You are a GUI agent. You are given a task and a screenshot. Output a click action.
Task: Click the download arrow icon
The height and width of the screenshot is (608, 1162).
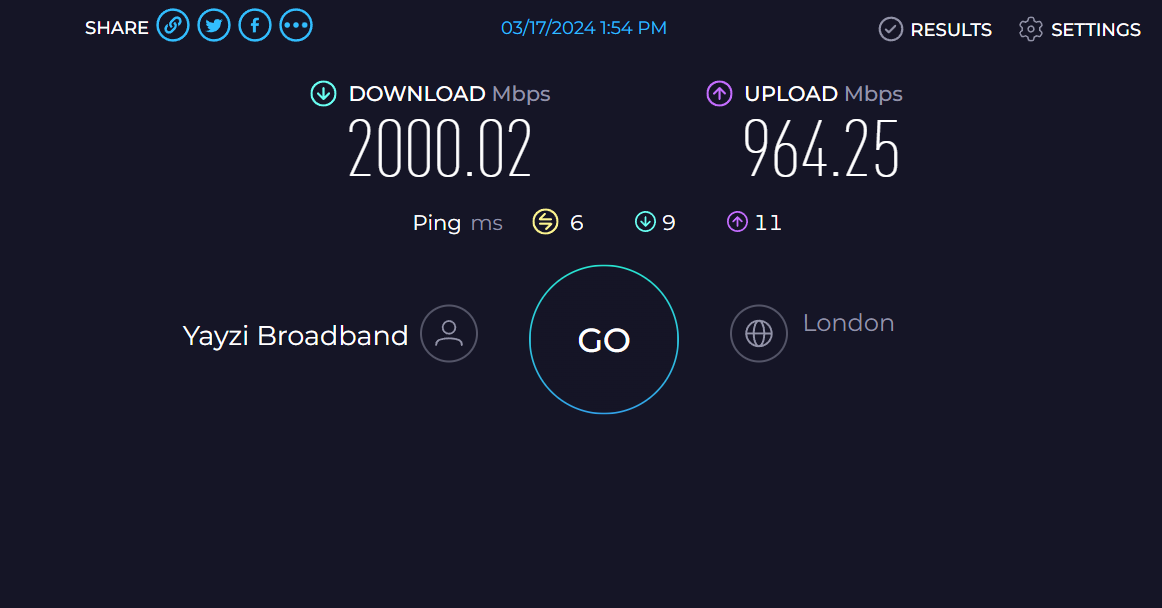pos(323,93)
